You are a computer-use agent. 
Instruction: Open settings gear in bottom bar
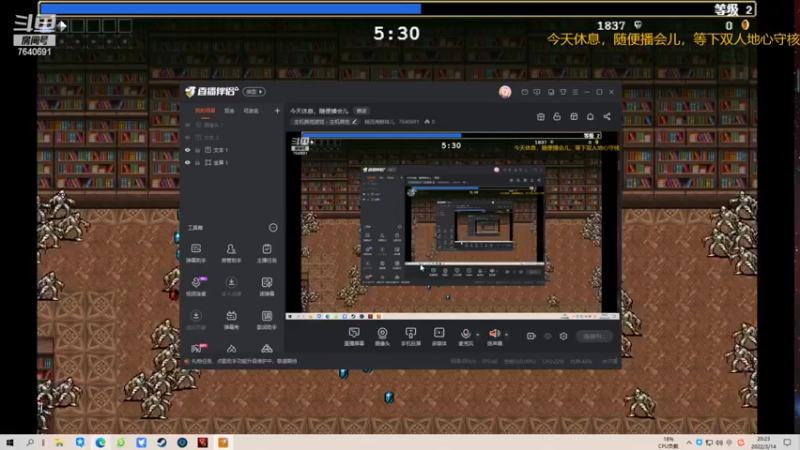[563, 336]
